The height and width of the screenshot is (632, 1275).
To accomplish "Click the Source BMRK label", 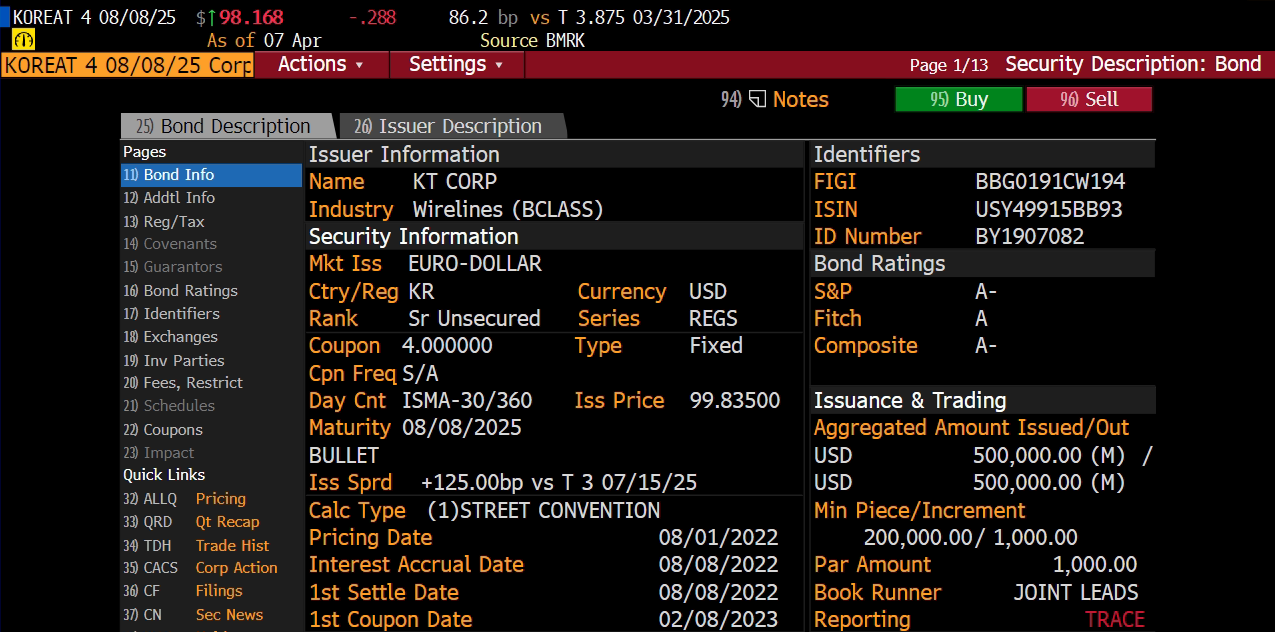I will [532, 41].
